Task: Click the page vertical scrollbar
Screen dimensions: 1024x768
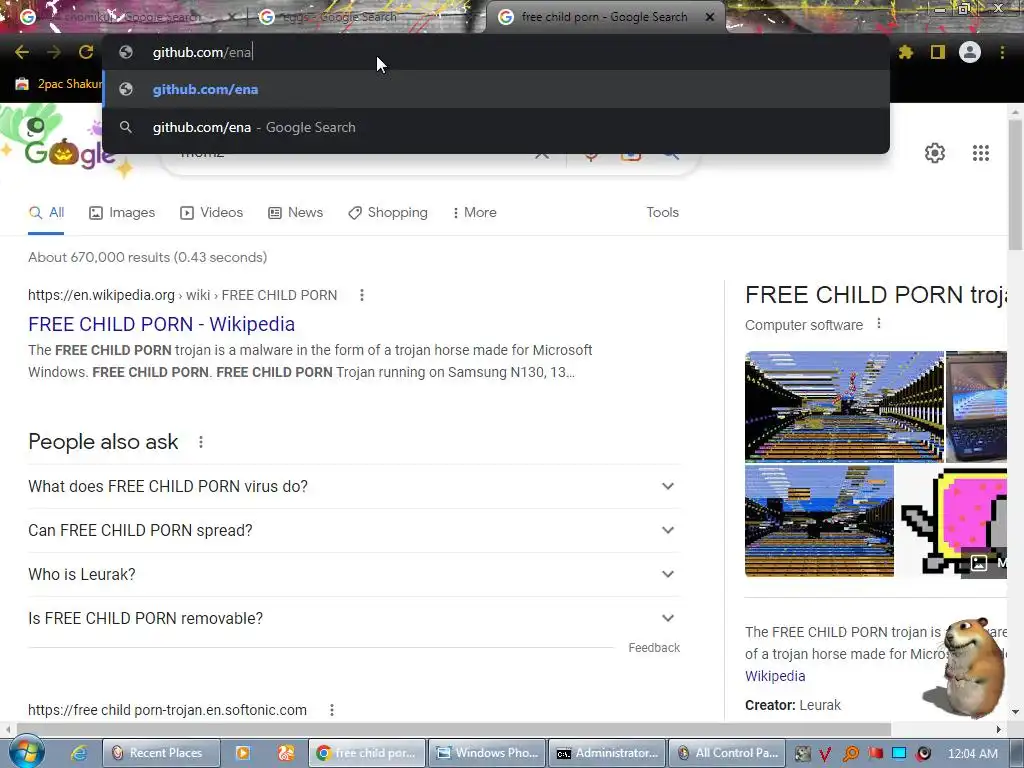Action: (x=1015, y=184)
